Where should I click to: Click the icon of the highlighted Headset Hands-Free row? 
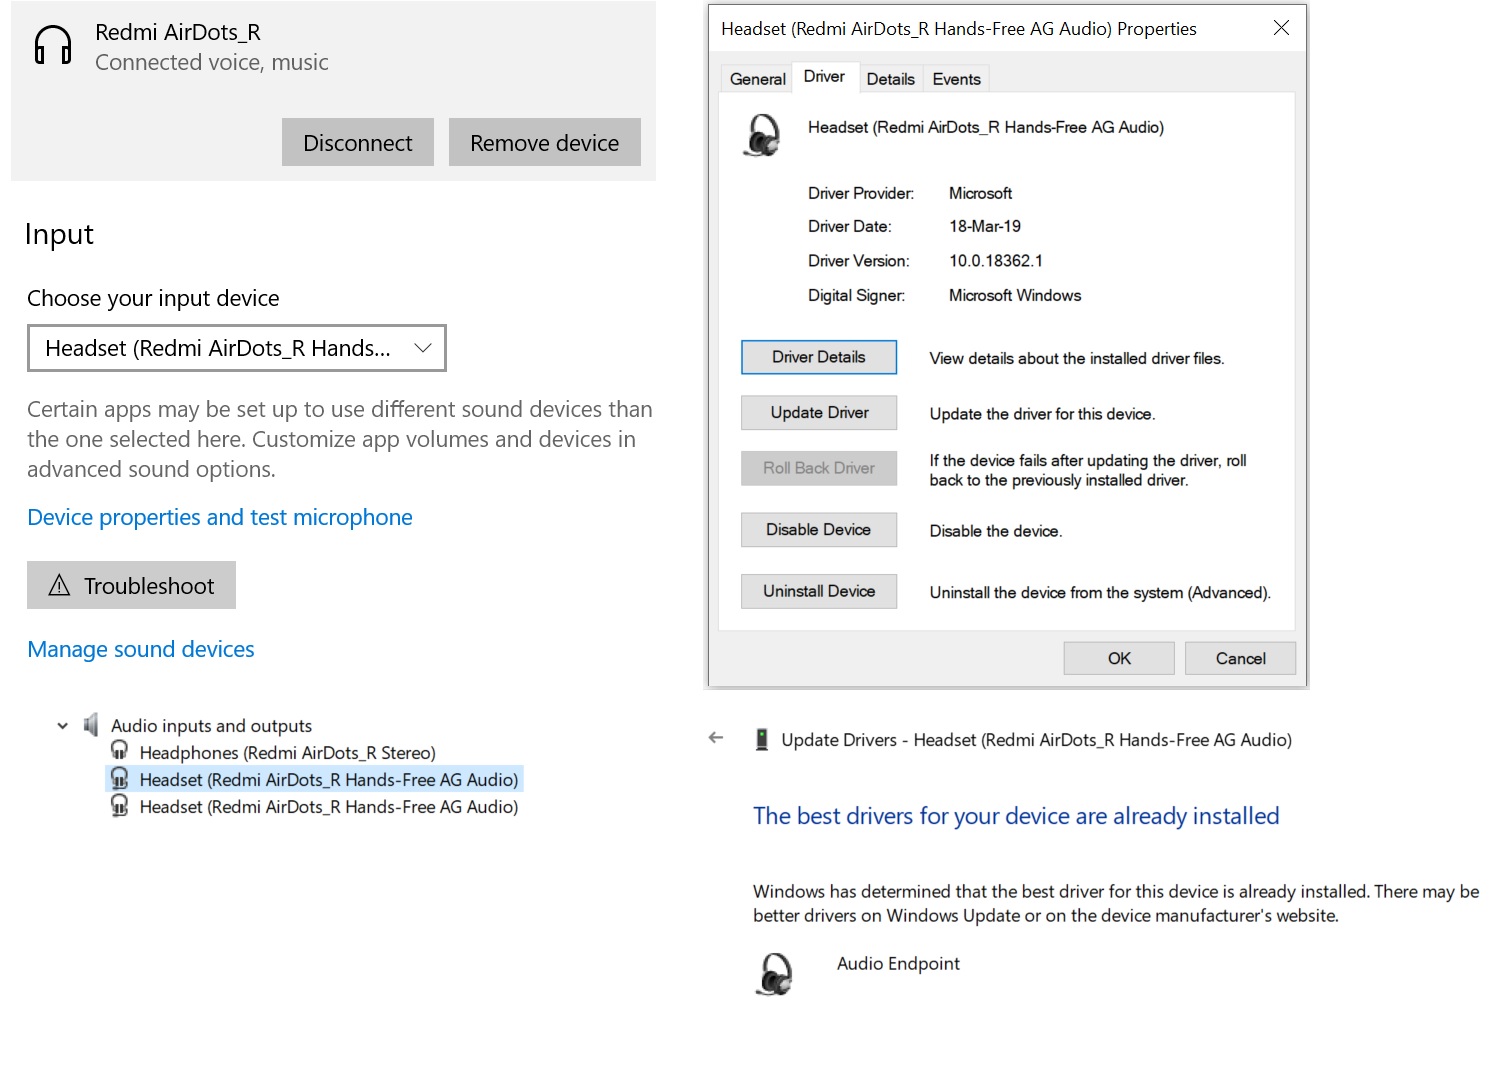click(x=119, y=778)
